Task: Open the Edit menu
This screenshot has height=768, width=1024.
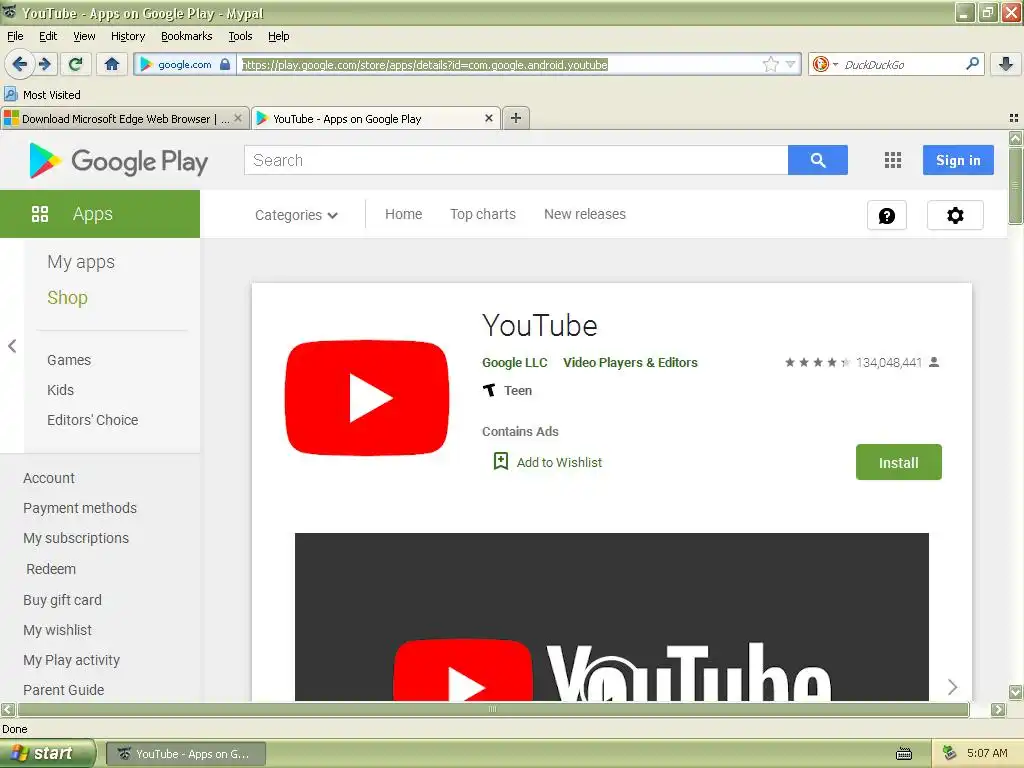Action: 48,36
